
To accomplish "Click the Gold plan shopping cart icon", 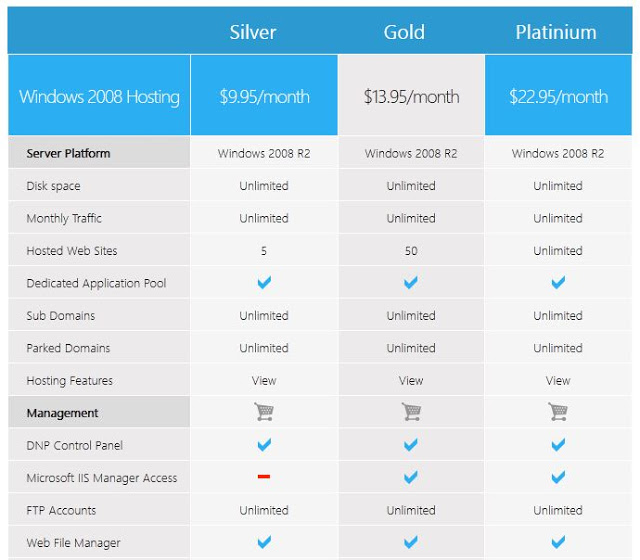I will click(x=411, y=412).
